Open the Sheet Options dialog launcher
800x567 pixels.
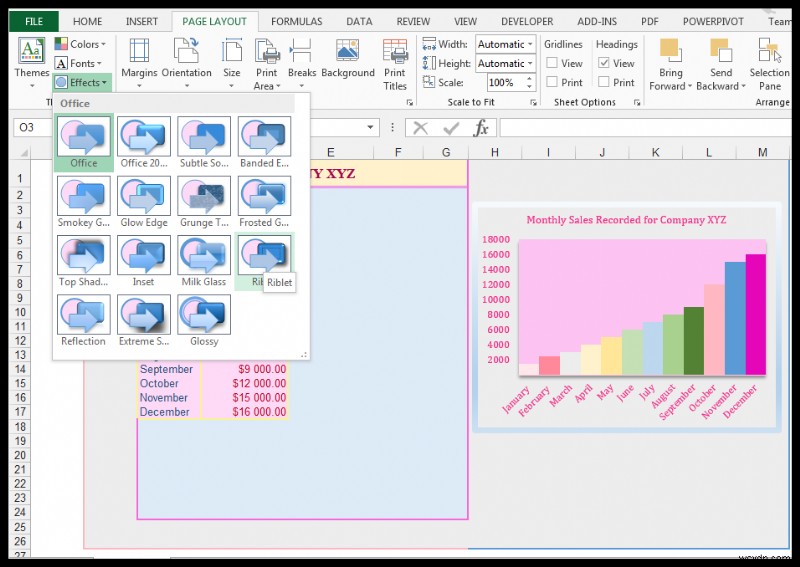pyautogui.click(x=637, y=103)
